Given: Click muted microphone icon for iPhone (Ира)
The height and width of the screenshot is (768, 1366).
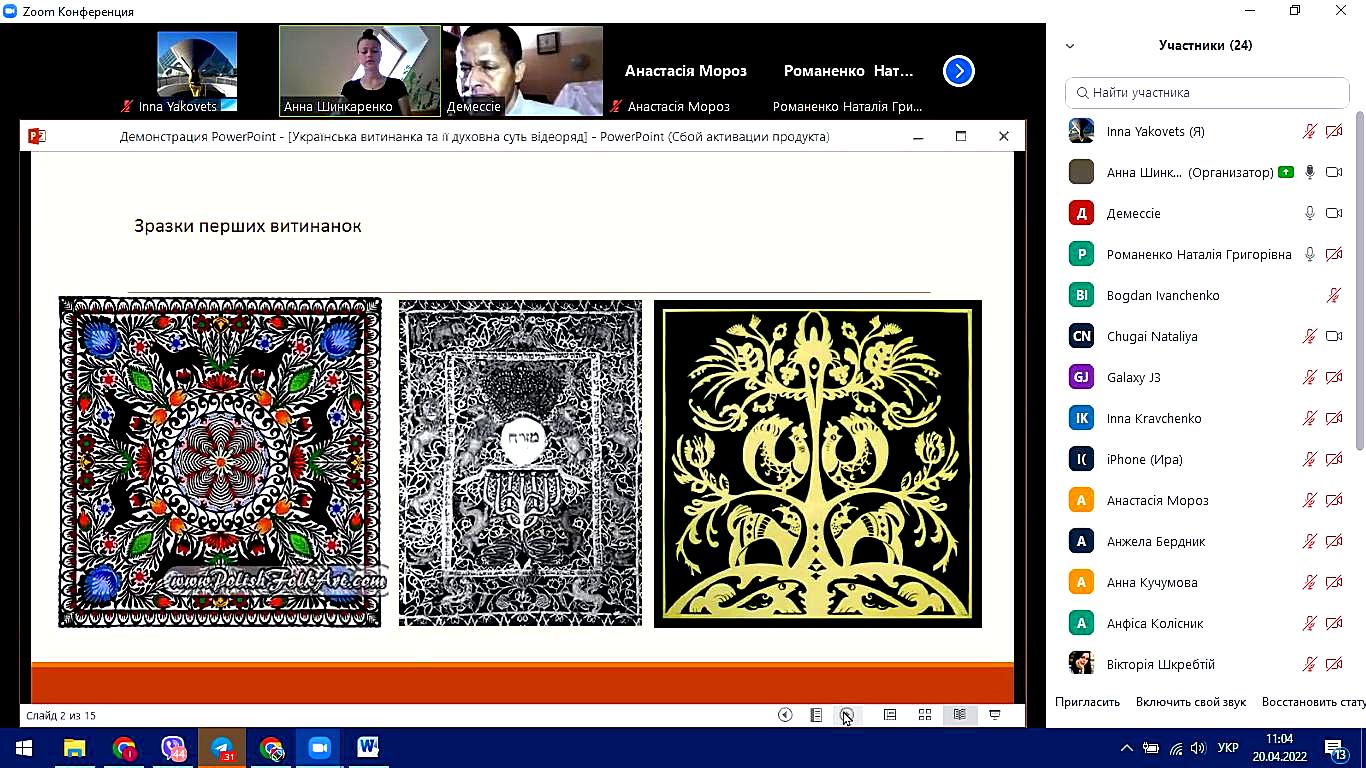Looking at the screenshot, I should (x=1310, y=459).
